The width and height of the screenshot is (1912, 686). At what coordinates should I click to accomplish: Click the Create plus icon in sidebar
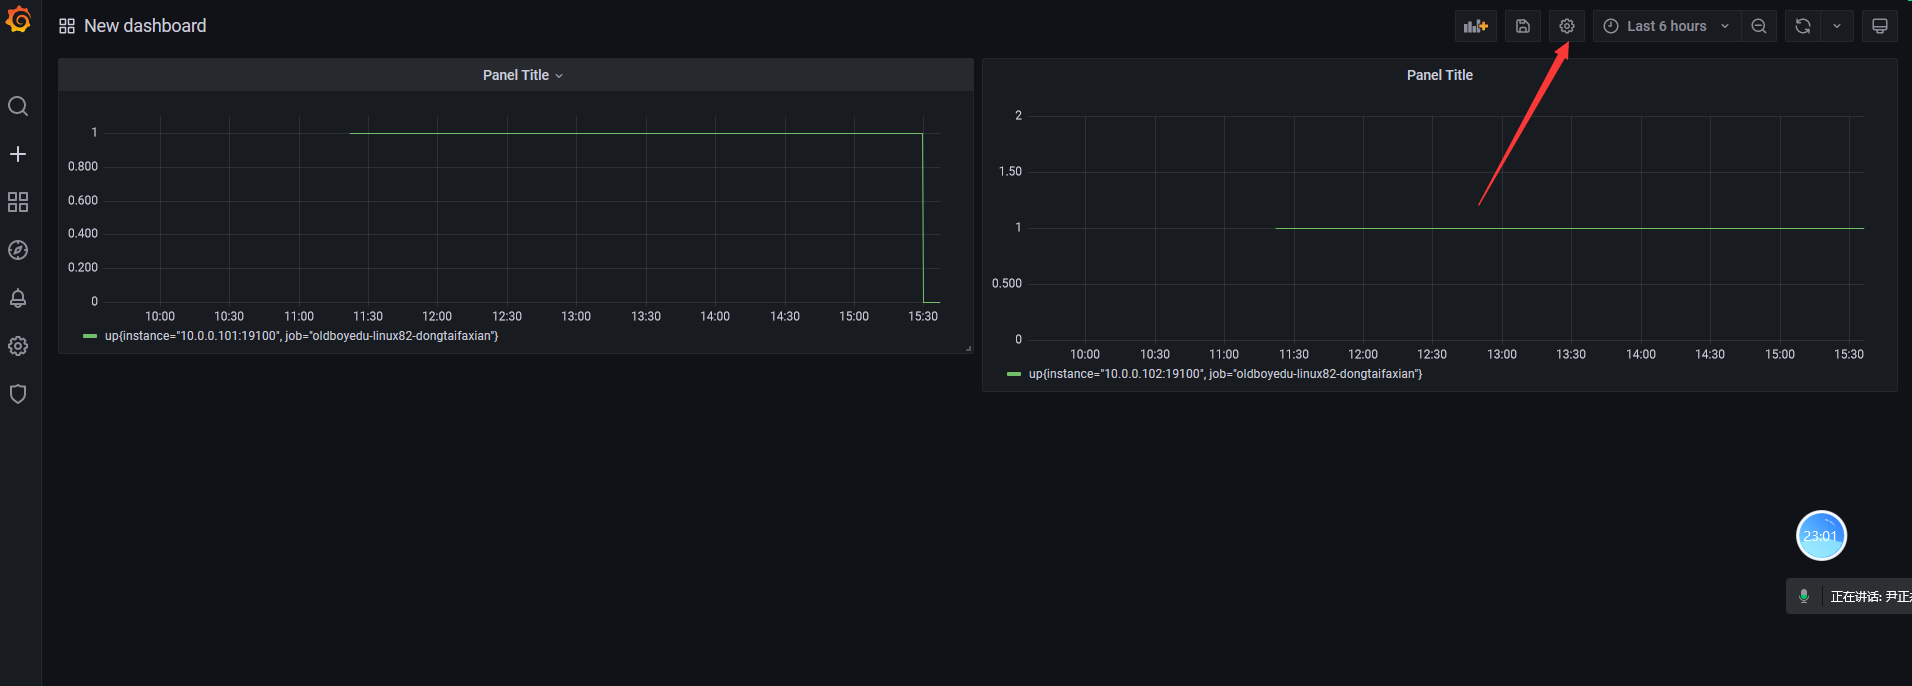(x=18, y=154)
